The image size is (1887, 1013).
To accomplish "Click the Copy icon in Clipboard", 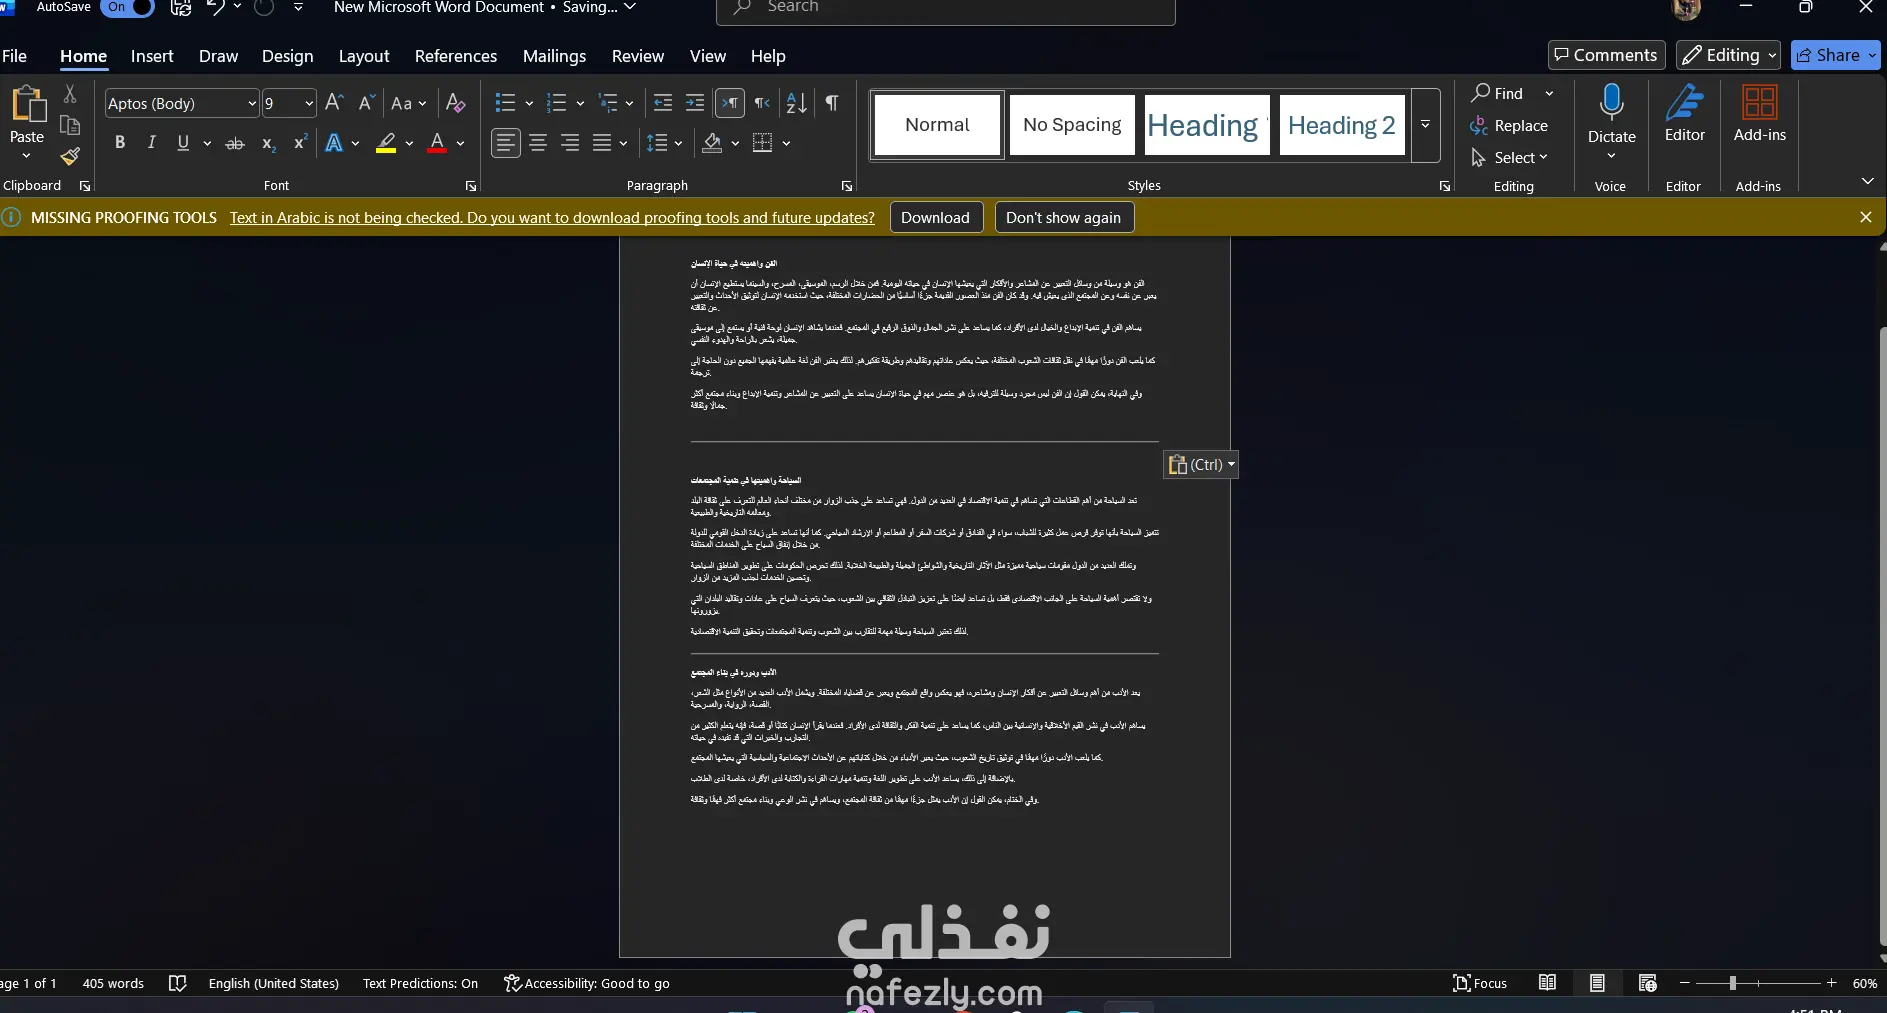I will coord(70,125).
